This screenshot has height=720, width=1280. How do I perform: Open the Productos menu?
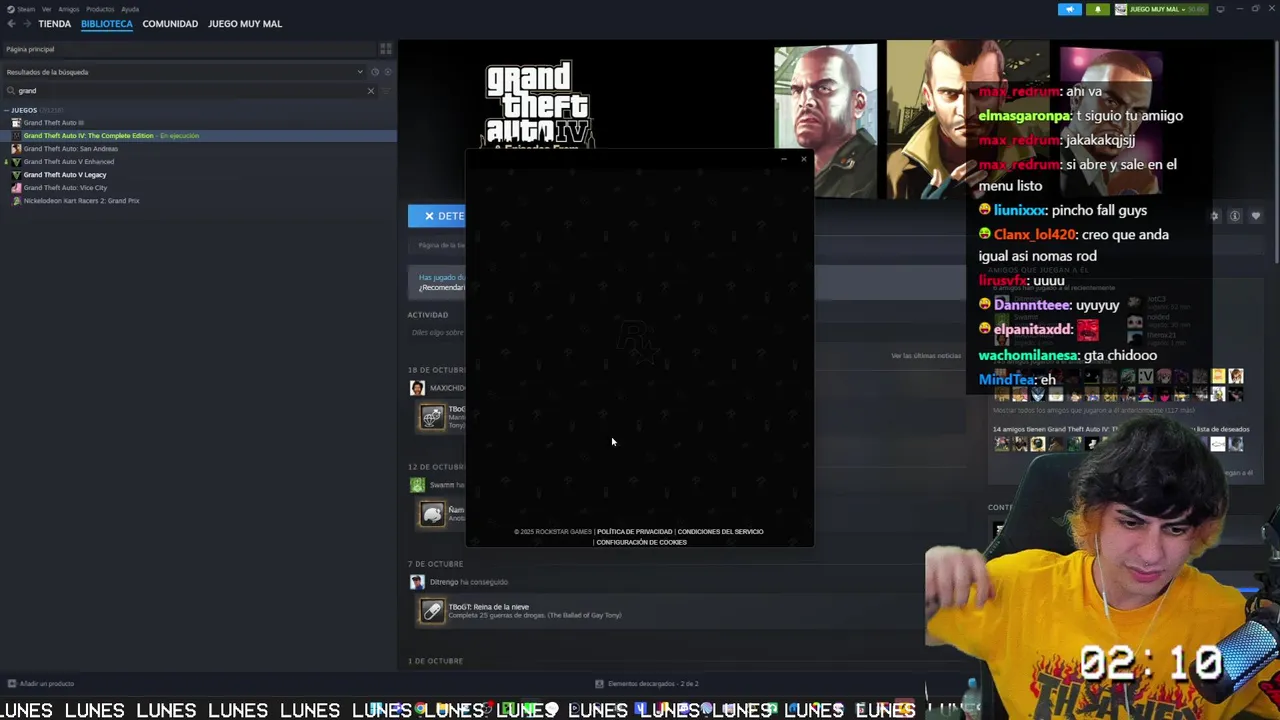pyautogui.click(x=100, y=9)
